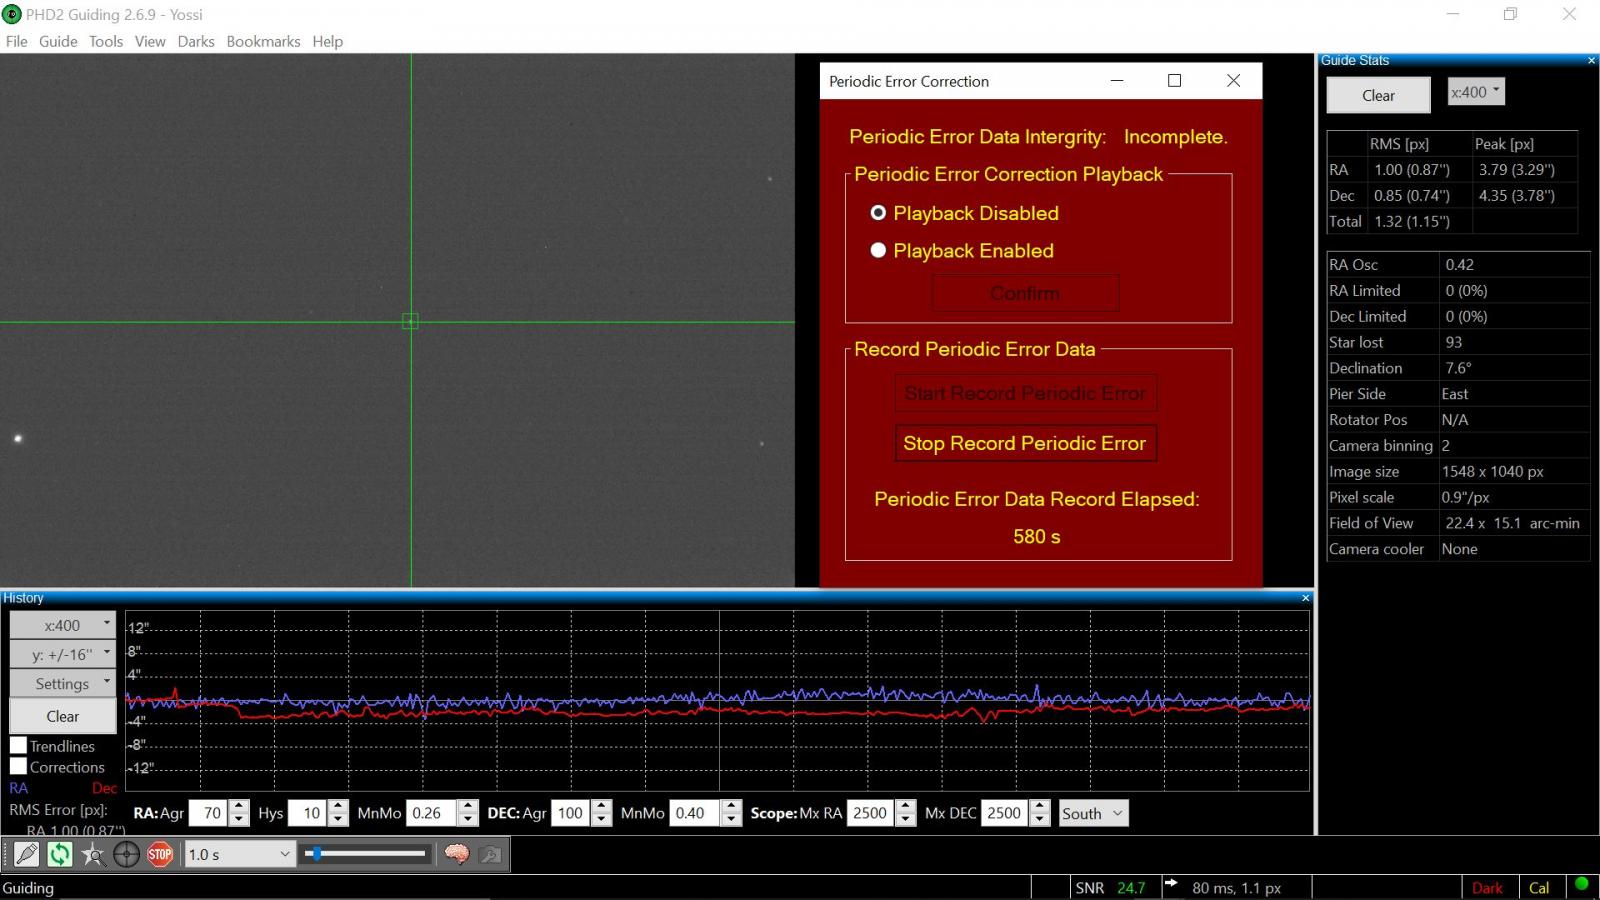Open the Help menu
Viewport: 1600px width, 900px height.
327,41
